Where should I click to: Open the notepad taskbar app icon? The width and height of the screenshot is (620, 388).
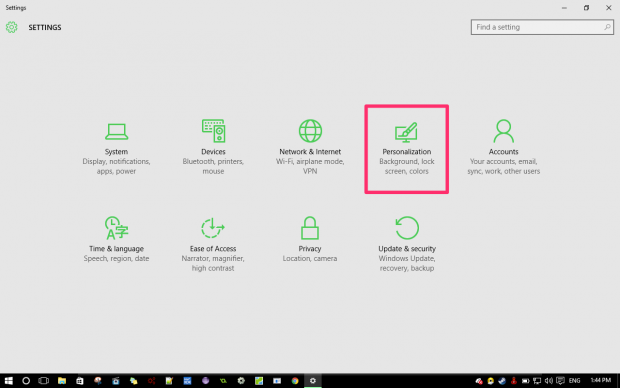click(169, 380)
